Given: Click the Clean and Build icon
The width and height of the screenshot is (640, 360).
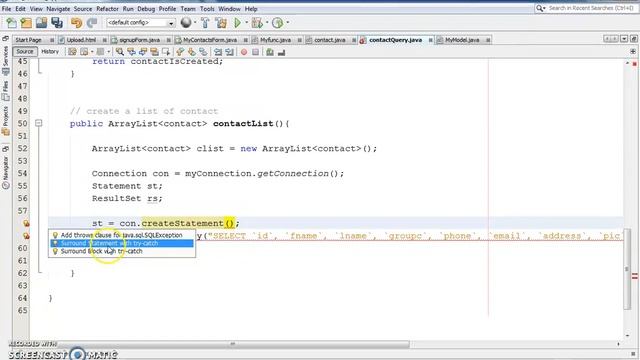Looking at the screenshot, I should [x=221, y=23].
